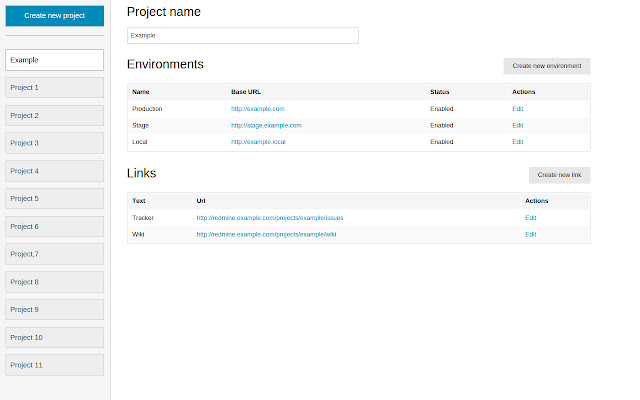The width and height of the screenshot is (640, 400).
Task: Open Project 5 from the list
Action: click(x=55, y=199)
